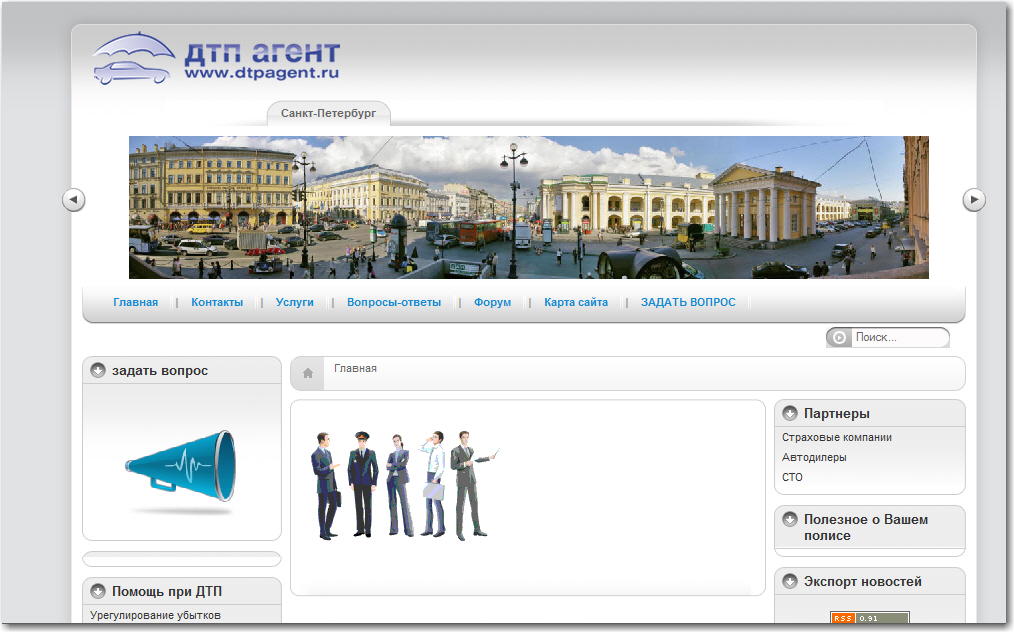Collapse the 'Партнеры' panel arrow
Screen dimensions: 1014x632
point(790,413)
